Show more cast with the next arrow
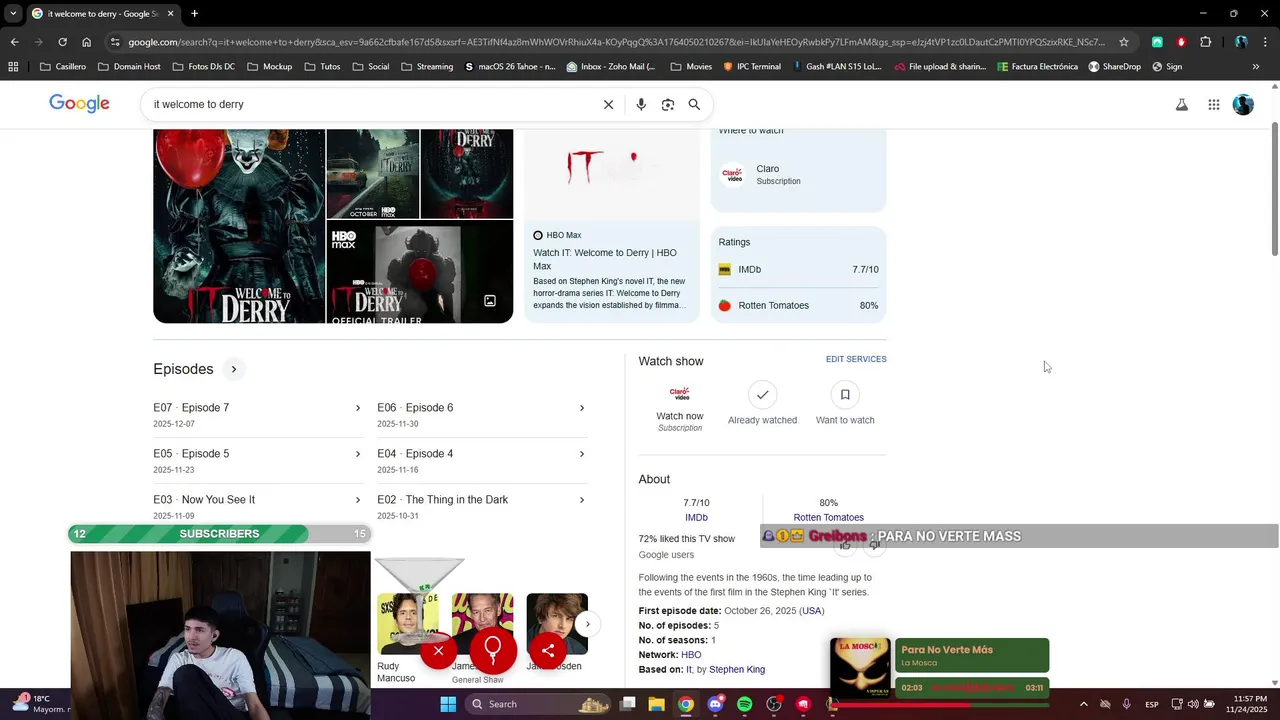The image size is (1280, 720). point(588,624)
